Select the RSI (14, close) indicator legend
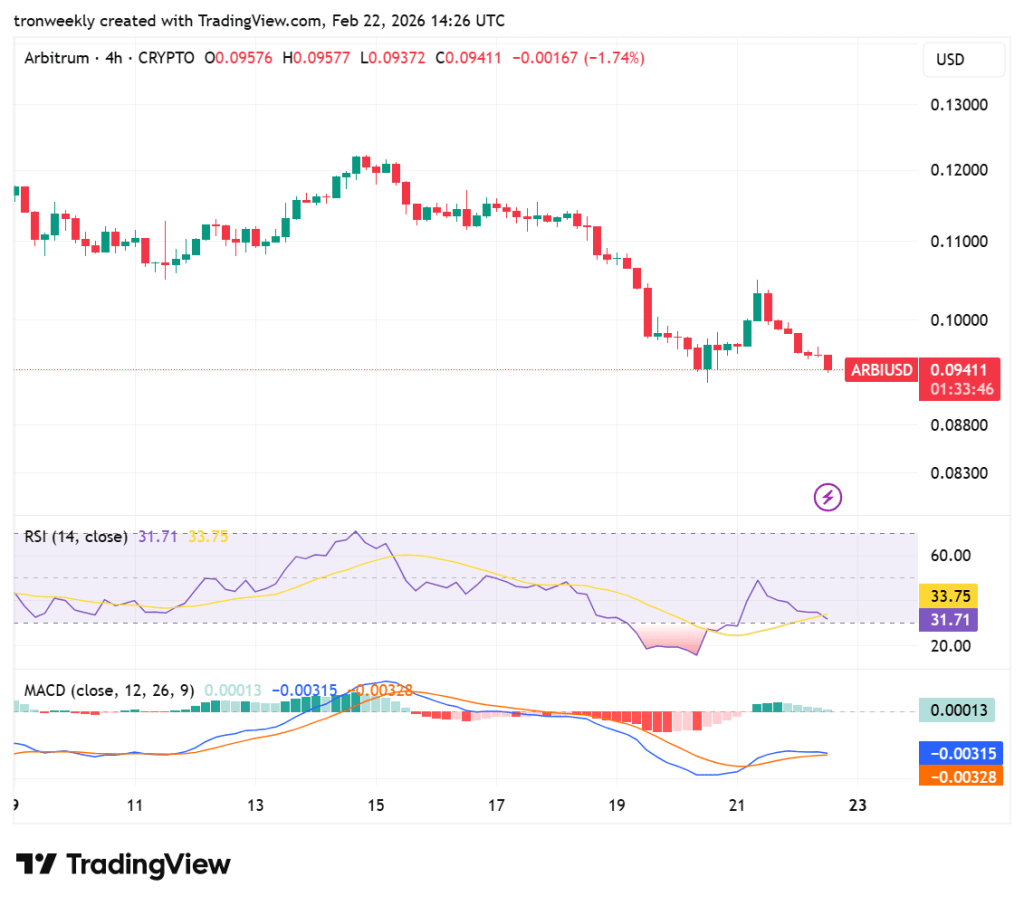Screen dimensions: 1024x905 (x=76, y=537)
